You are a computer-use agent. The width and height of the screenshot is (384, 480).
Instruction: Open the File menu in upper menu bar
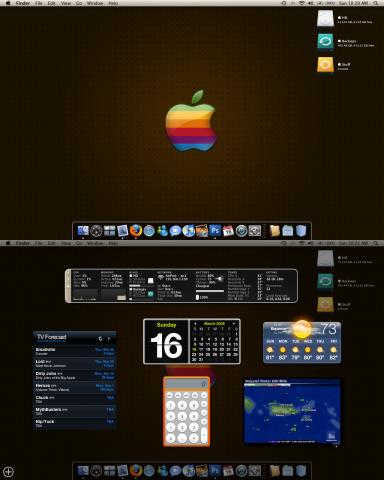(x=39, y=3)
